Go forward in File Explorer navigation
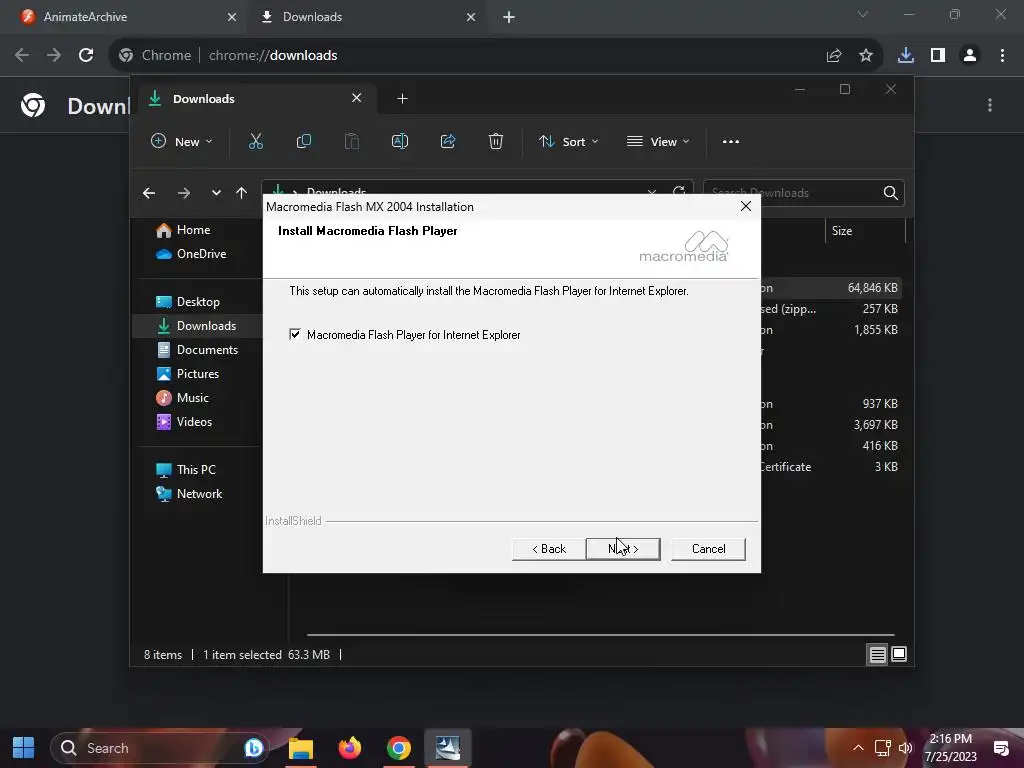Viewport: 1024px width, 768px height. point(184,193)
